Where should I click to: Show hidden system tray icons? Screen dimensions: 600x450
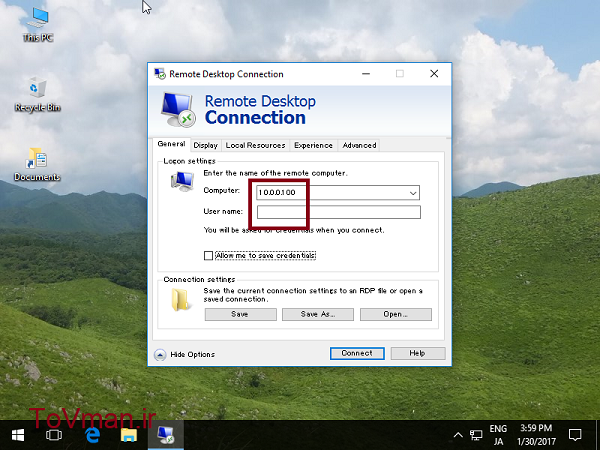[x=458, y=435]
